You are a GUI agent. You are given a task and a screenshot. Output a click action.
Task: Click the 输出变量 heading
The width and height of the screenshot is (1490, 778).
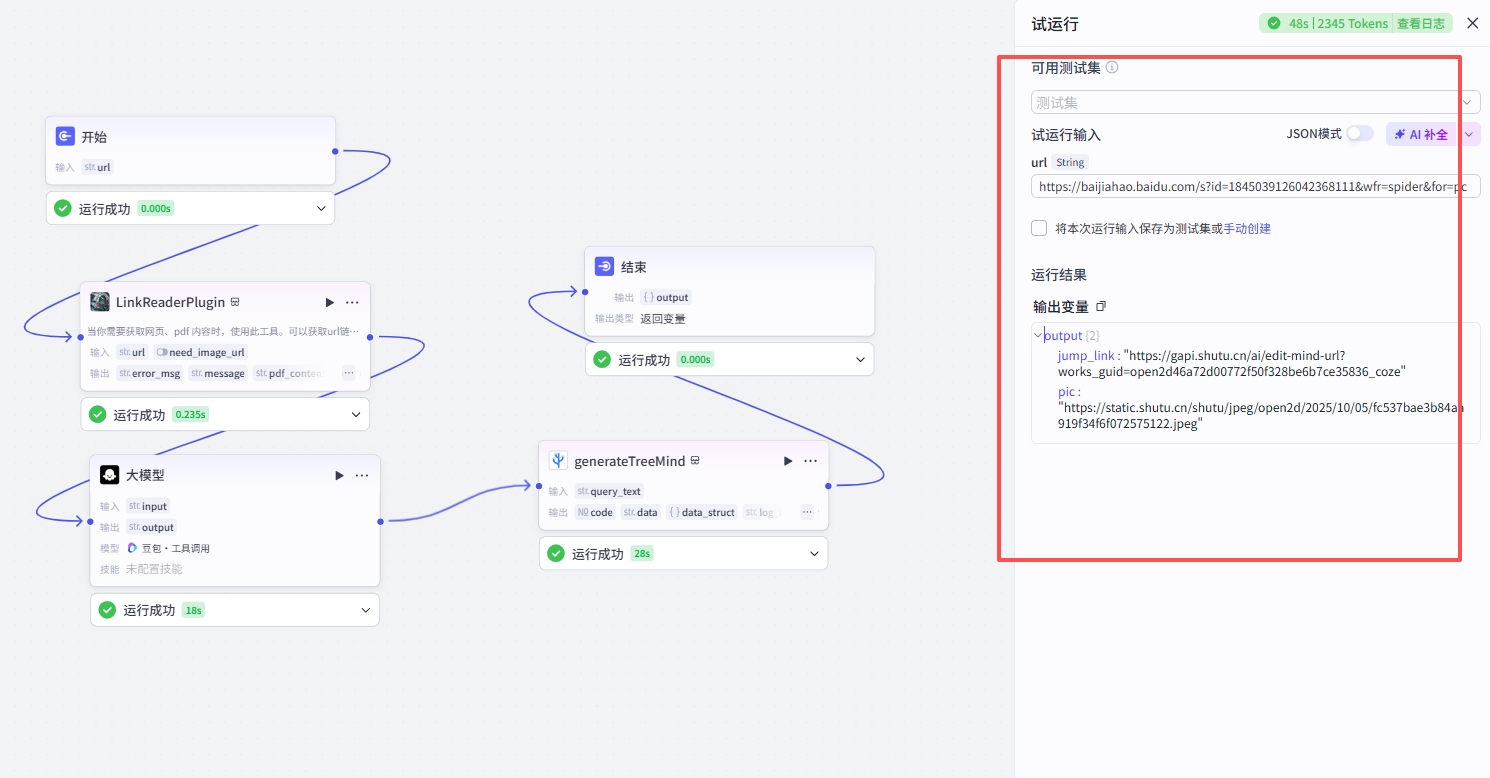(x=1061, y=307)
